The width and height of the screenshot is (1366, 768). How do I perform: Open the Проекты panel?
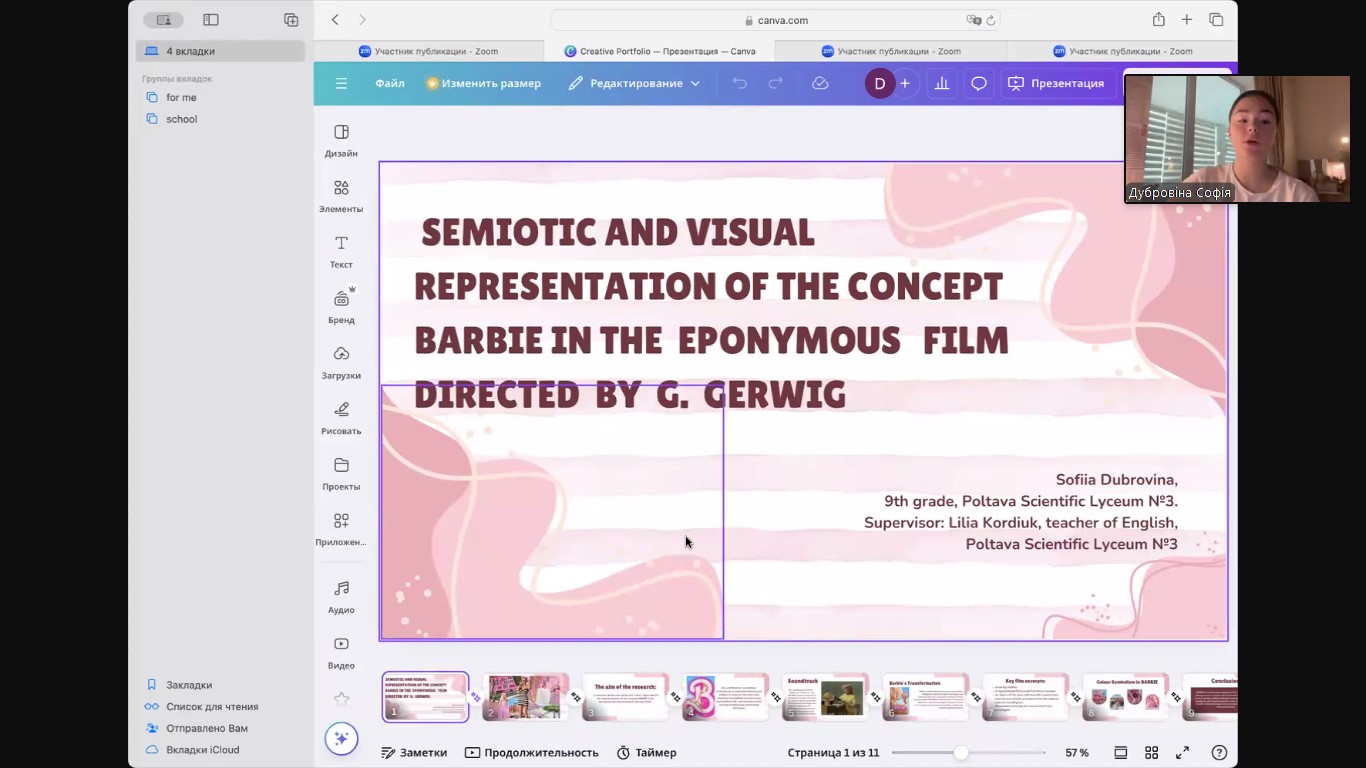click(341, 474)
